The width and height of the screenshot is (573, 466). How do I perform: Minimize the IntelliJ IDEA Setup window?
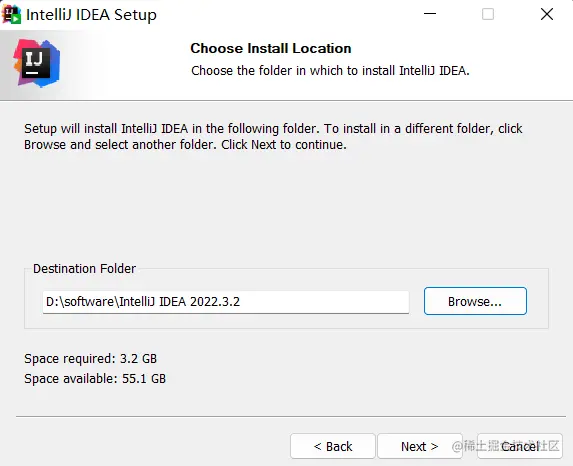(430, 14)
